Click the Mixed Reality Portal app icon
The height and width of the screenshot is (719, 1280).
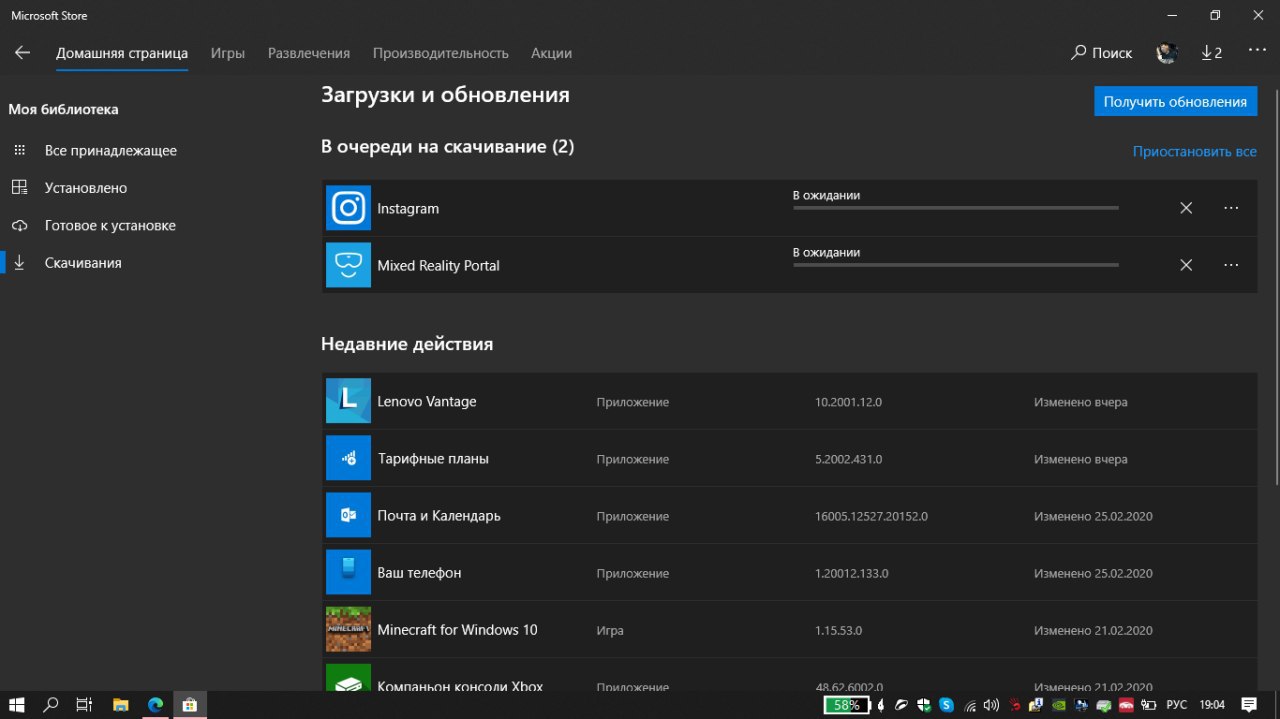point(348,265)
